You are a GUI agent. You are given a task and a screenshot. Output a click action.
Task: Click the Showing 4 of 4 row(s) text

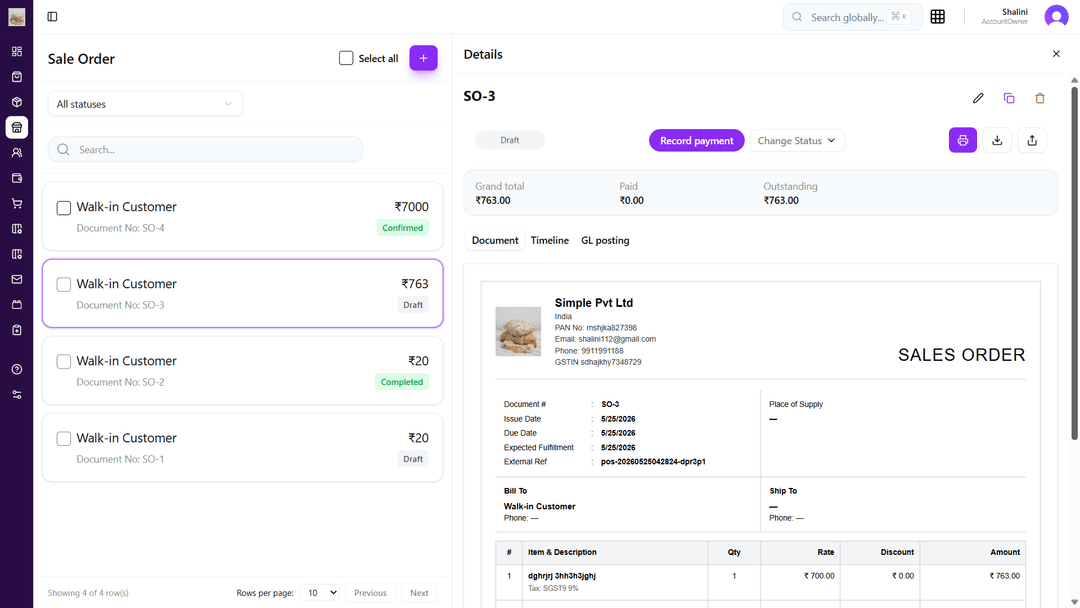click(88, 593)
